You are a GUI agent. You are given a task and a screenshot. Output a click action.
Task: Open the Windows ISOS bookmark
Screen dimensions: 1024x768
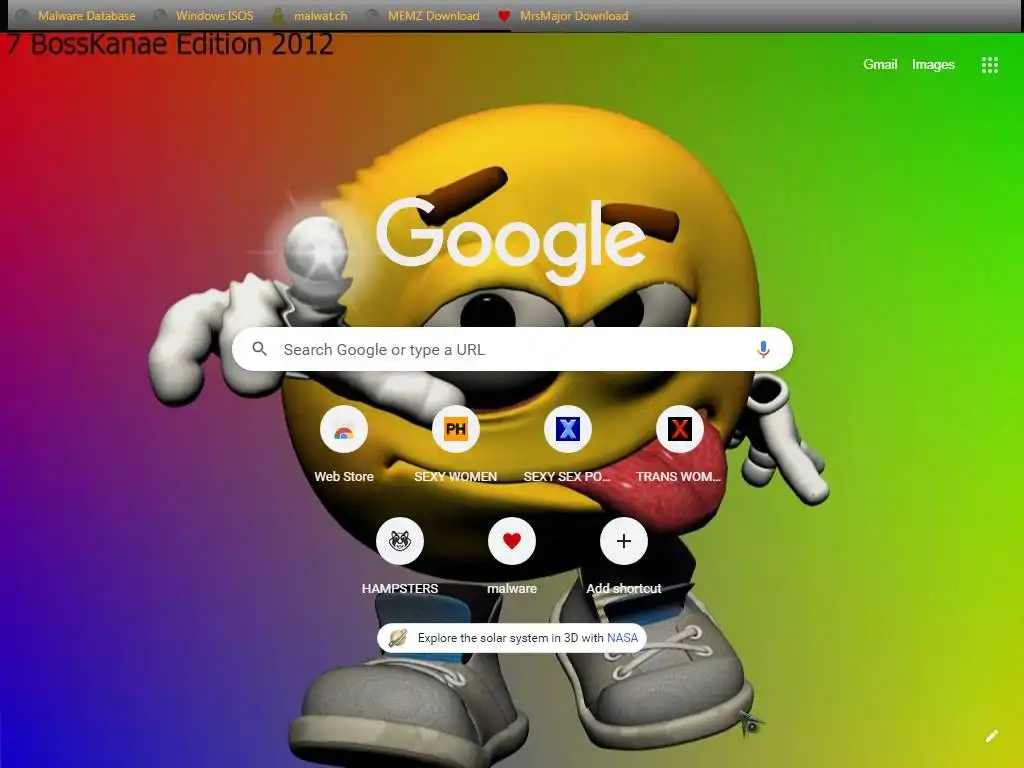click(x=204, y=16)
